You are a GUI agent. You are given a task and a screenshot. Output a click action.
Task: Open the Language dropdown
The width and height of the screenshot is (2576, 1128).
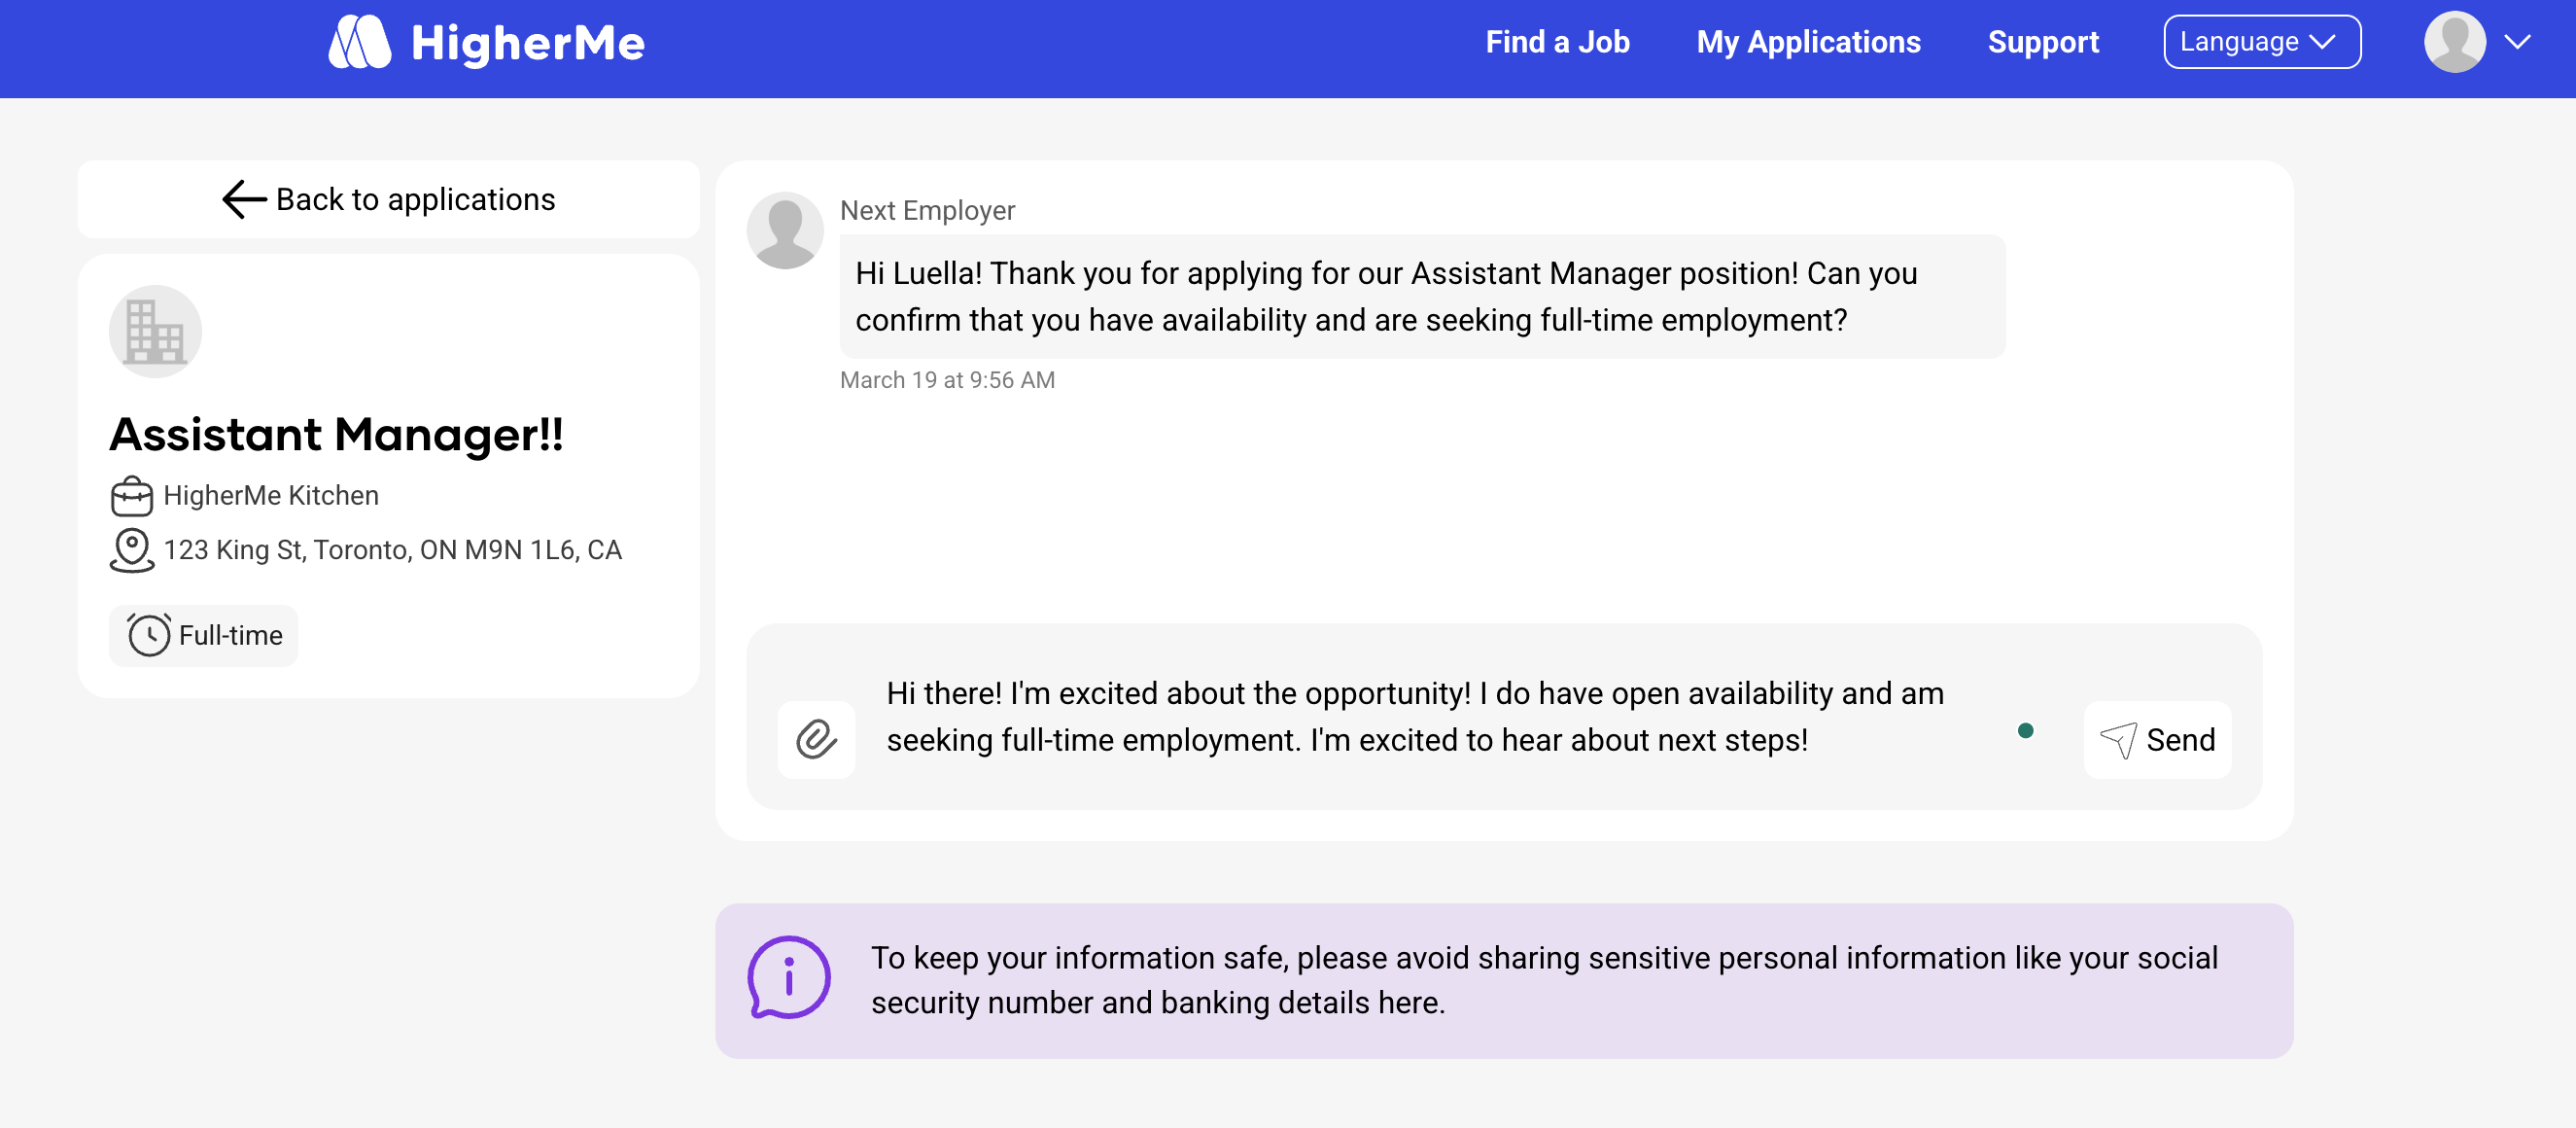2261,42
